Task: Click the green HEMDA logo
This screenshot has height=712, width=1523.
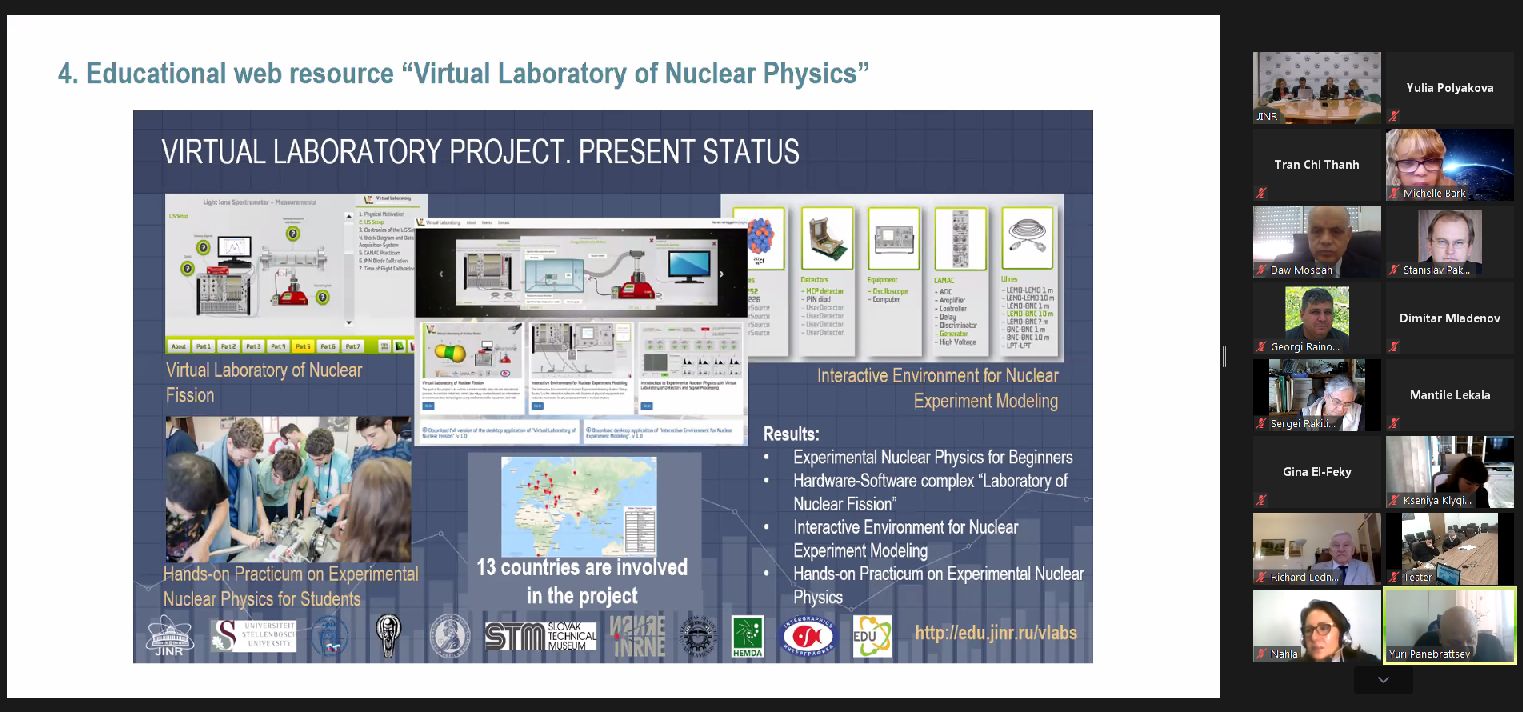Action: click(747, 636)
